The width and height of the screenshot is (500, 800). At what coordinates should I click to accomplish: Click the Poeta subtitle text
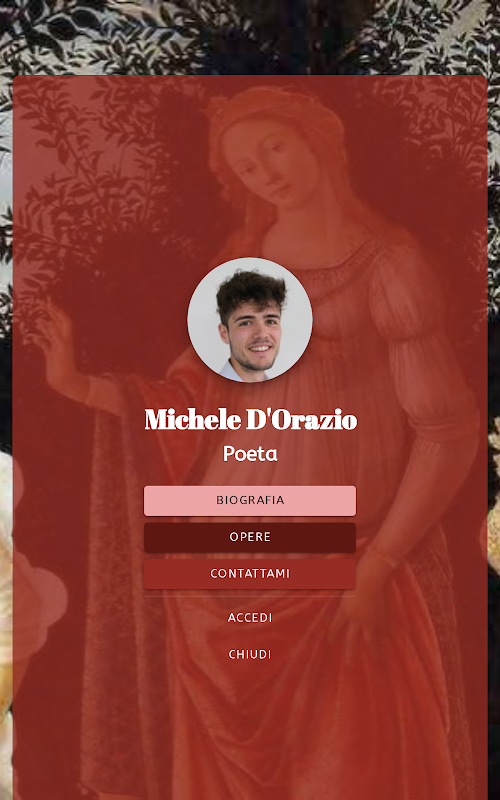(x=250, y=454)
